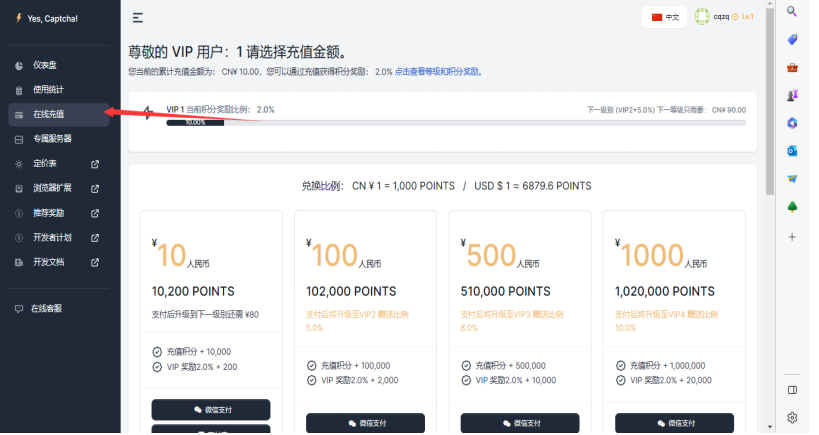Click the 1,020,000 POINTS text
This screenshot has width=819, height=435.
click(665, 291)
